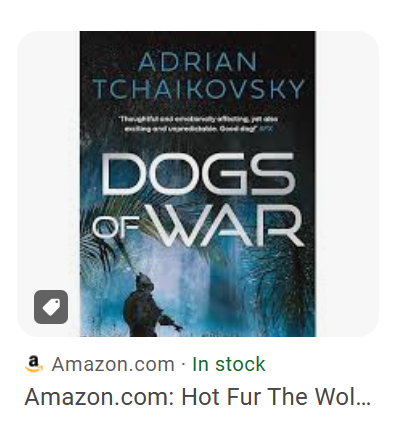Click the light gray card area left of cover
This screenshot has height=421, width=400.
[48, 167]
